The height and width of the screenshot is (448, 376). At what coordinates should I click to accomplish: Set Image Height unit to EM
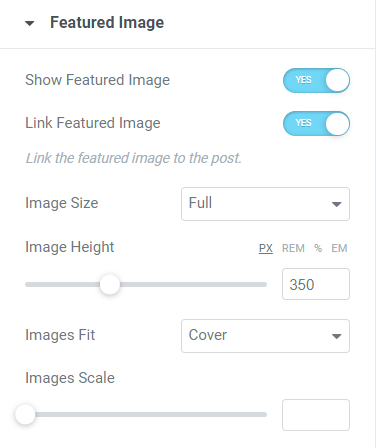[339, 248]
